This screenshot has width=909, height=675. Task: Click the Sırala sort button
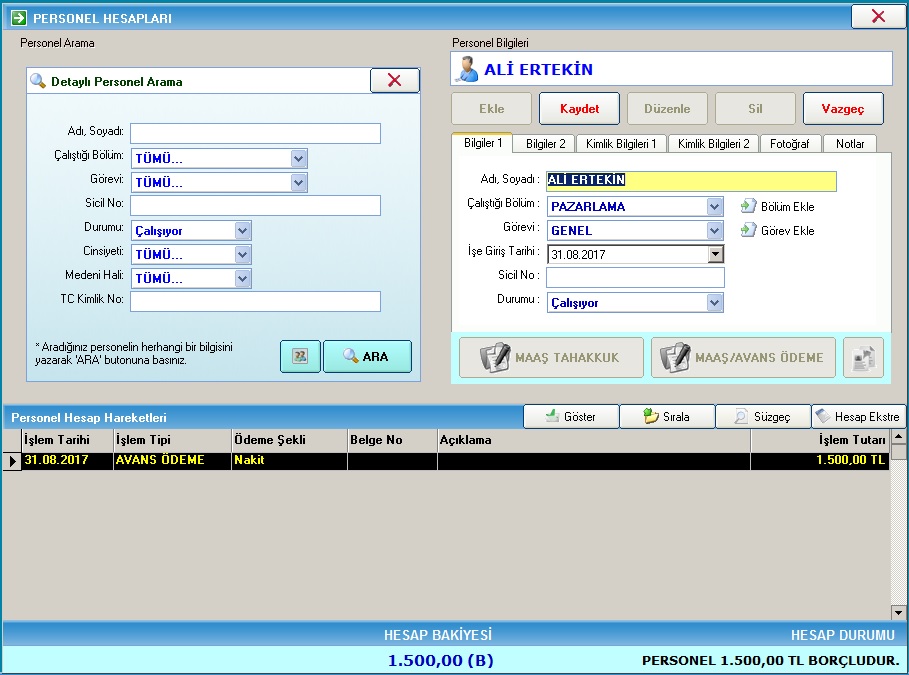pos(667,416)
